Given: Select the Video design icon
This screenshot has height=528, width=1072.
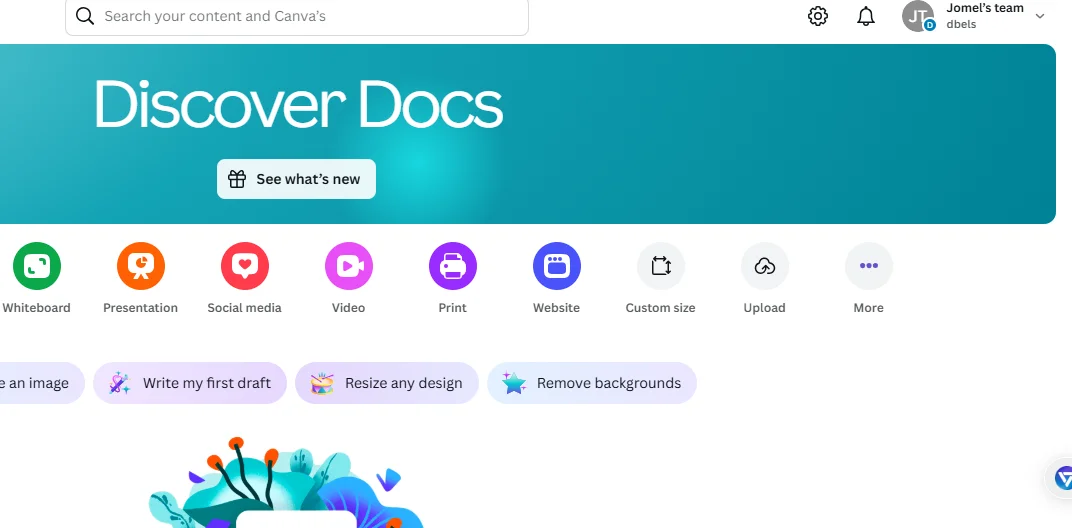Looking at the screenshot, I should pyautogui.click(x=349, y=266).
